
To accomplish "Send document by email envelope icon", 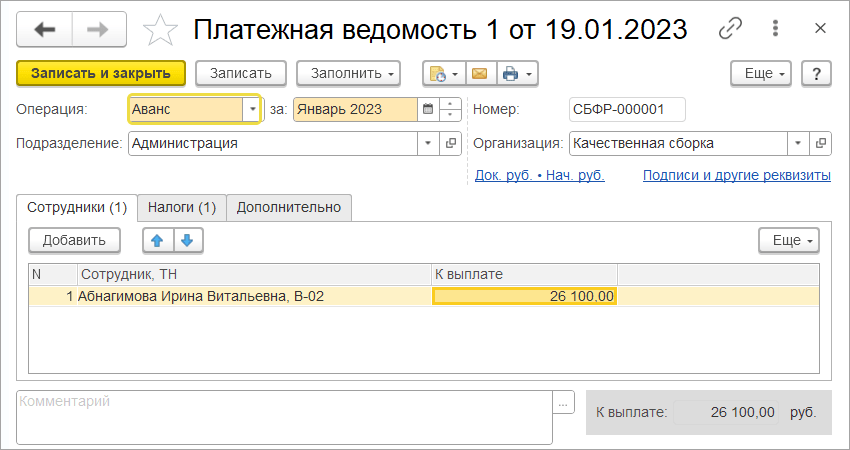I will point(480,73).
